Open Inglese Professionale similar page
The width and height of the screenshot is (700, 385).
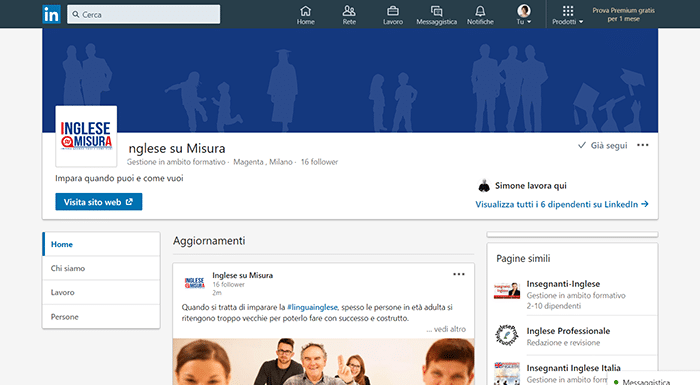coord(568,331)
